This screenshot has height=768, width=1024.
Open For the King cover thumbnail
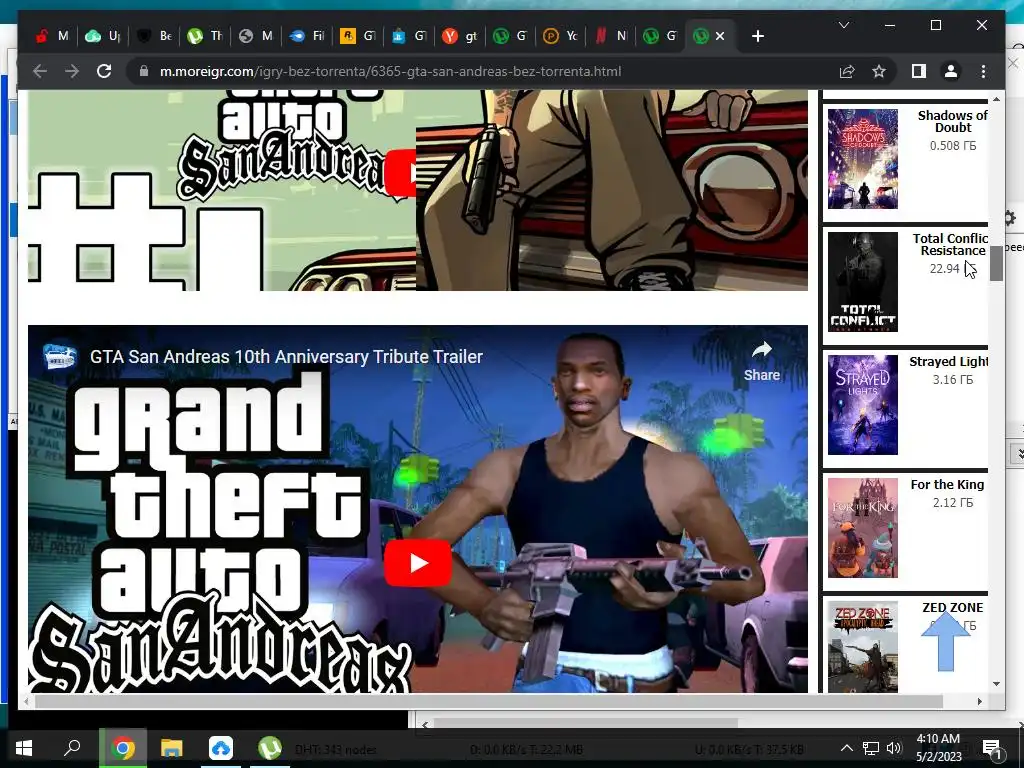(863, 528)
